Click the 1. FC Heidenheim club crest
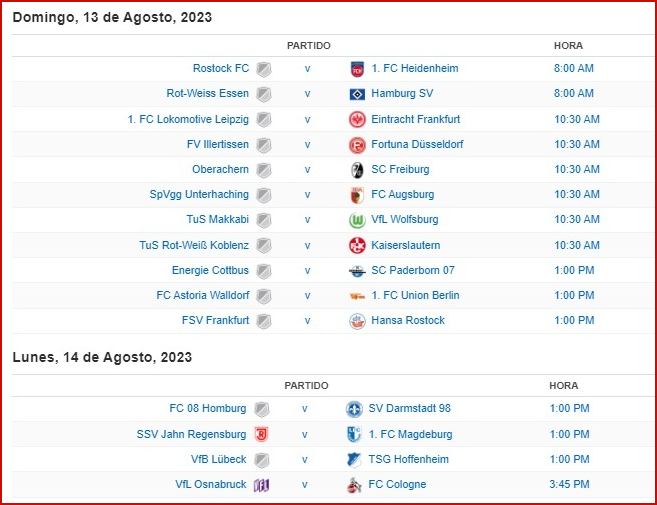This screenshot has height=505, width=657. (x=357, y=69)
